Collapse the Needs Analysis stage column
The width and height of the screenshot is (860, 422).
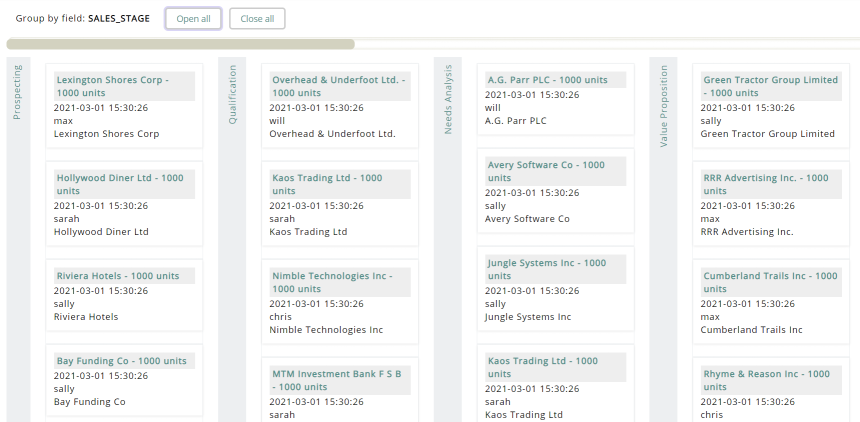448,100
